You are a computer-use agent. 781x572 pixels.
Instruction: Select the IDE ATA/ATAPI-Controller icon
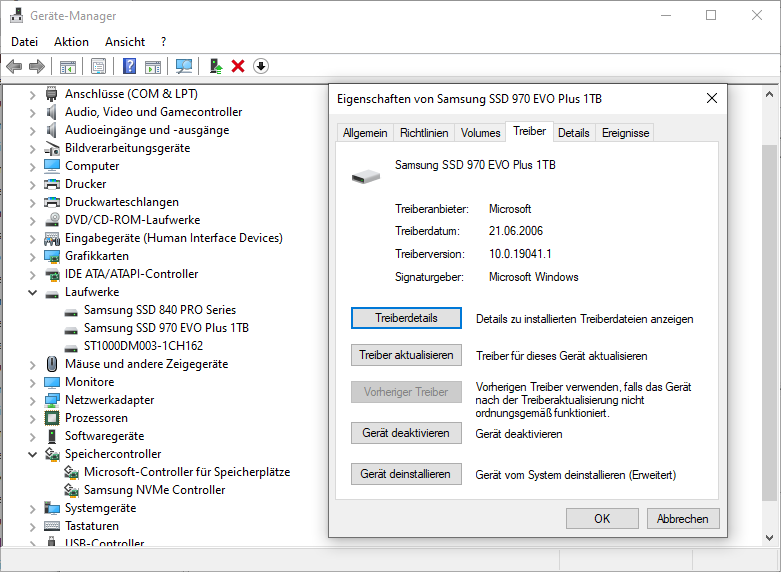(x=52, y=274)
